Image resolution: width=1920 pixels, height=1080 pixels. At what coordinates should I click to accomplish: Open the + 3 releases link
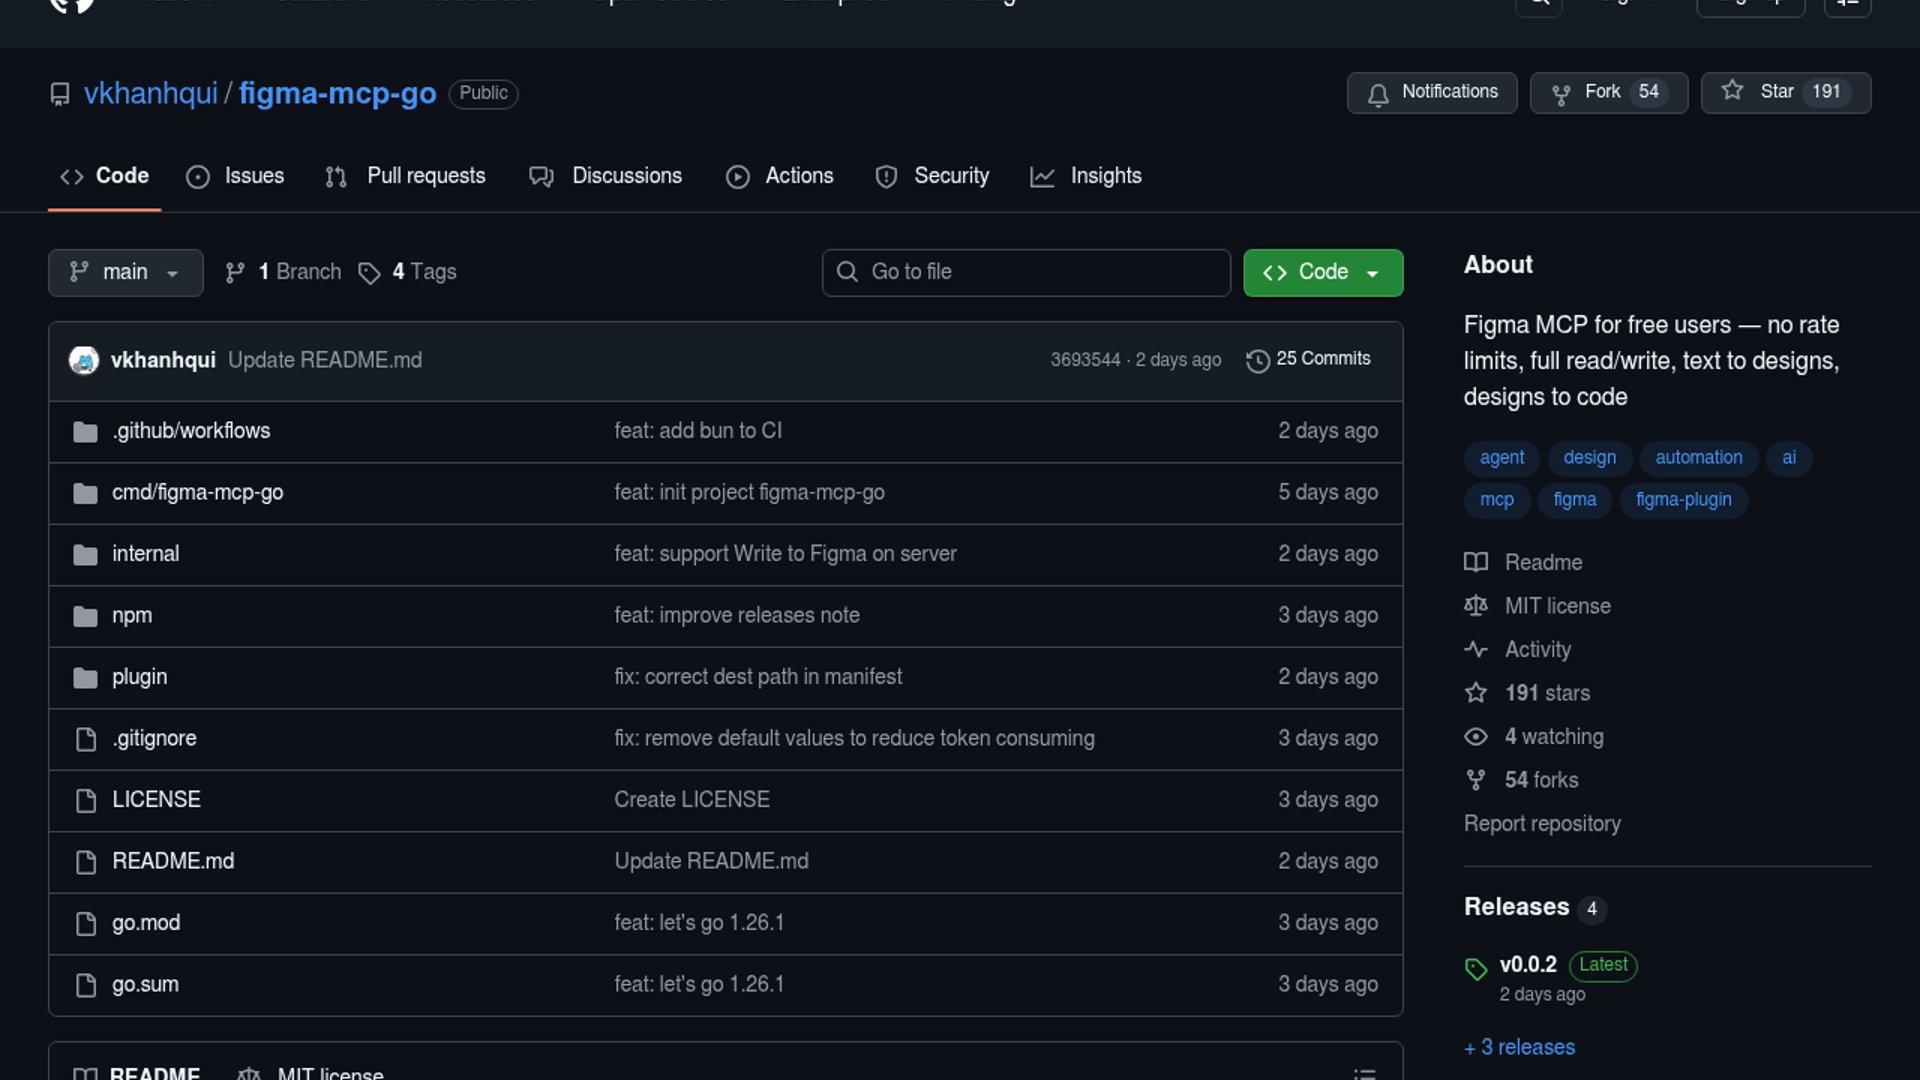(1519, 1047)
